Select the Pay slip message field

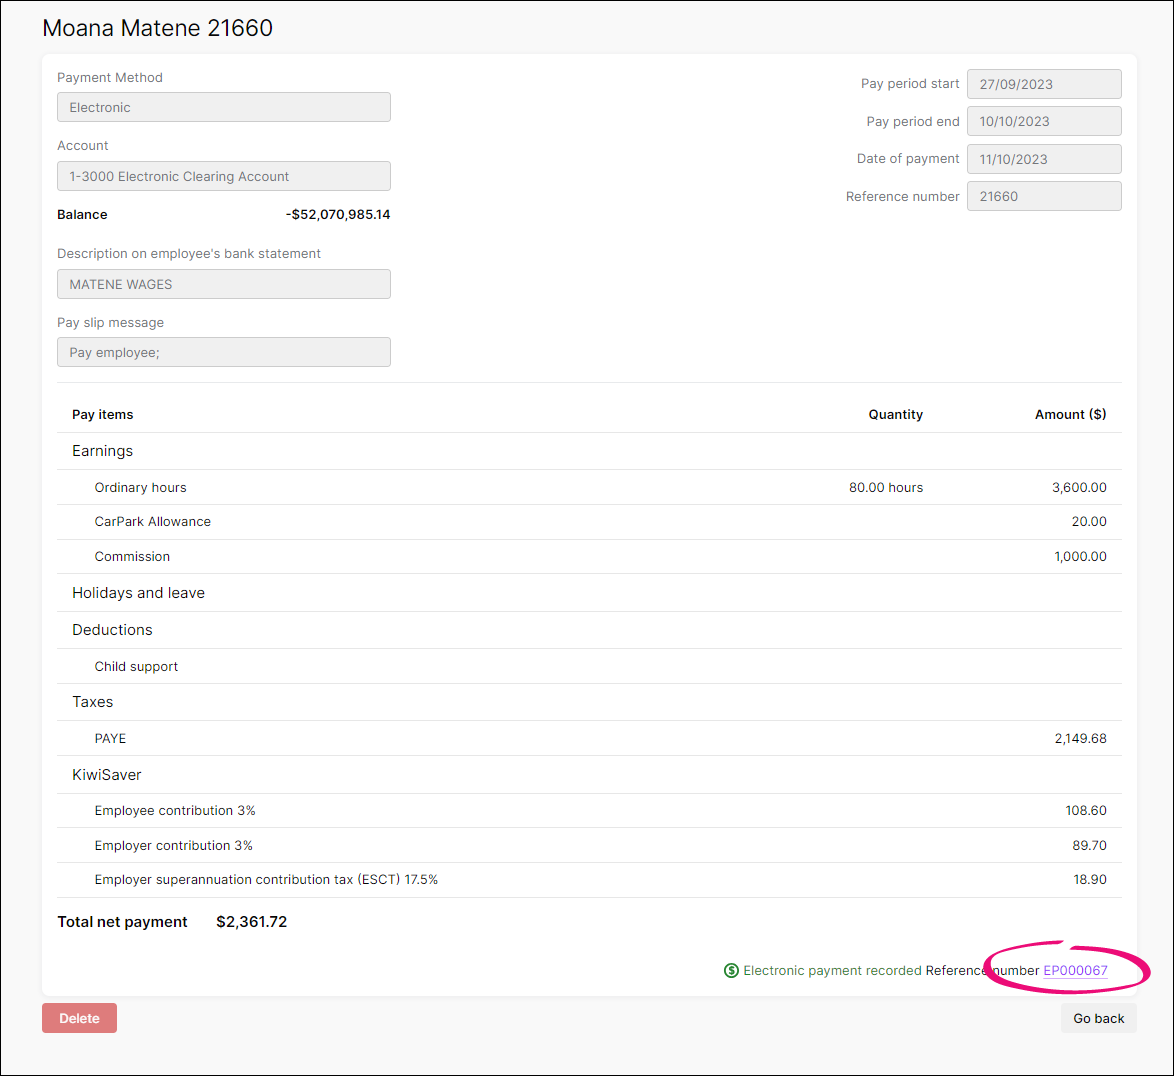coord(223,352)
